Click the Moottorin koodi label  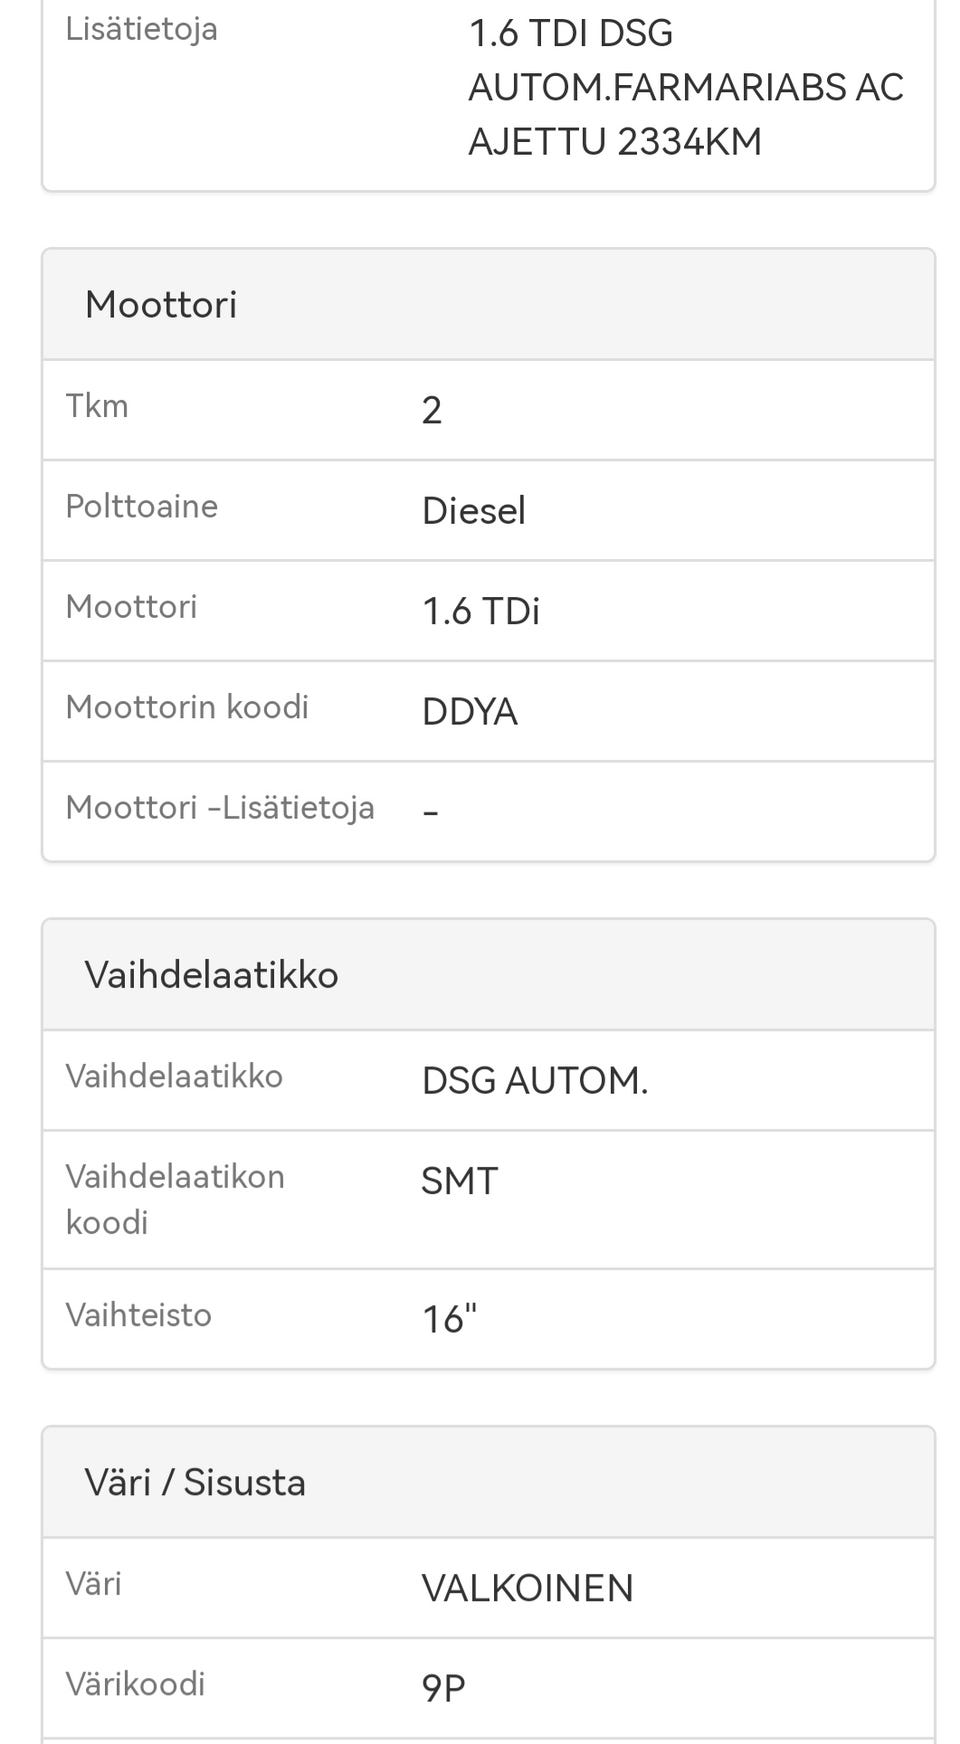[187, 707]
